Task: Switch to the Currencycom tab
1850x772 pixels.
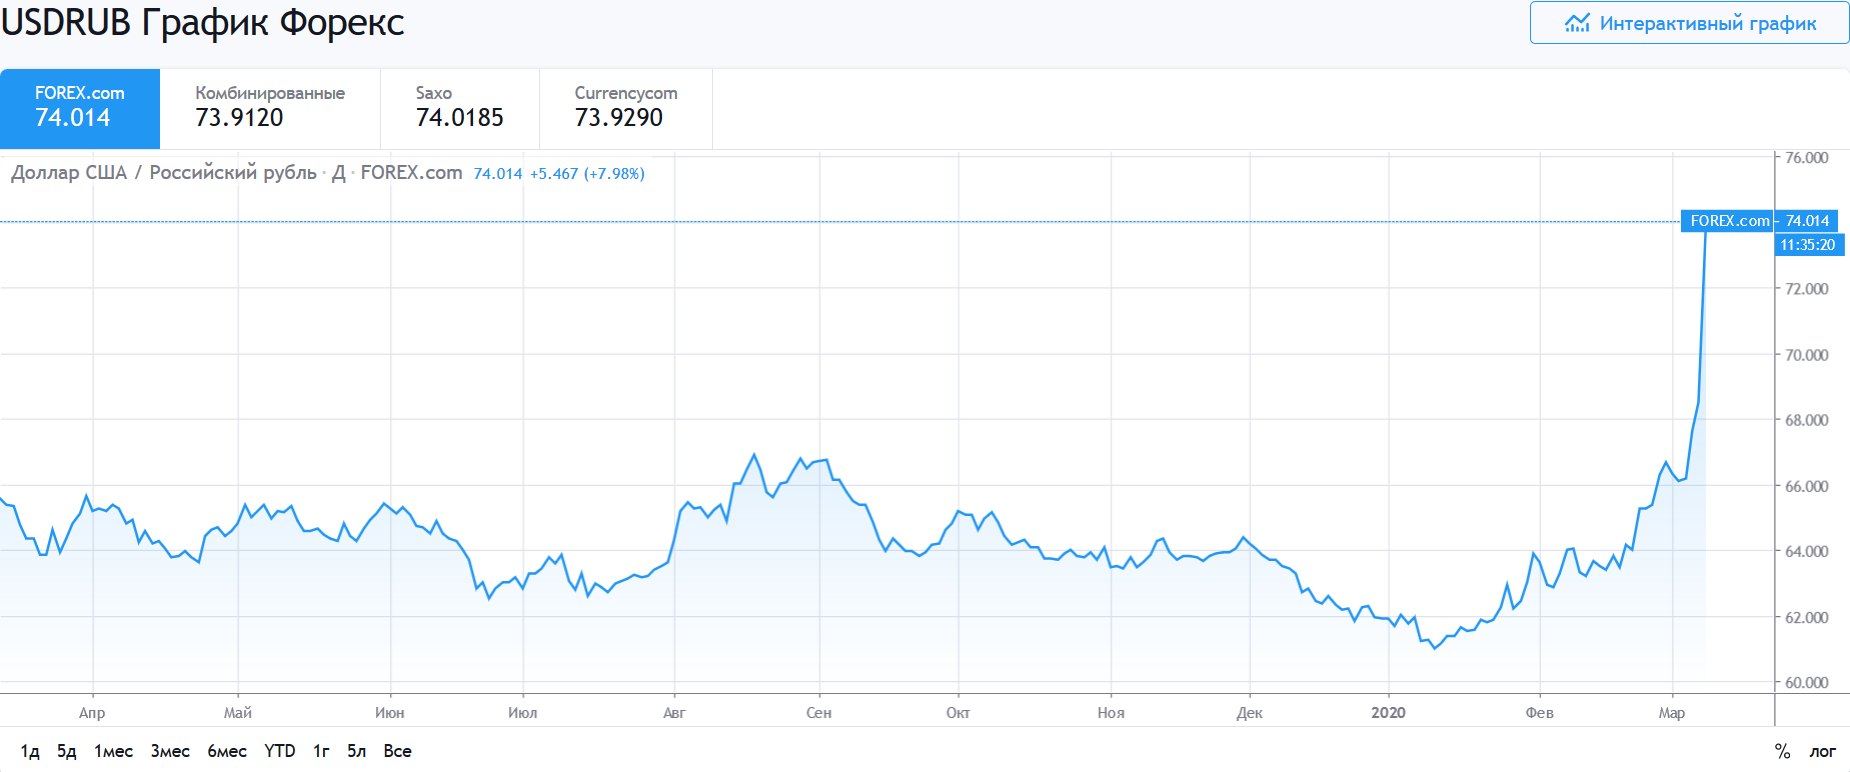Action: coord(625,108)
